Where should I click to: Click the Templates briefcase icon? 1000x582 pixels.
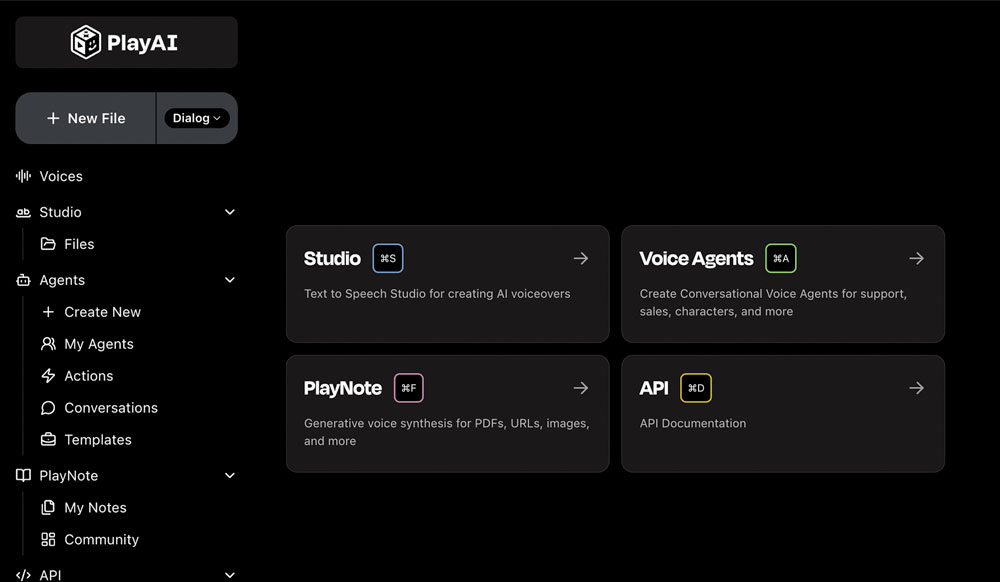[48, 439]
